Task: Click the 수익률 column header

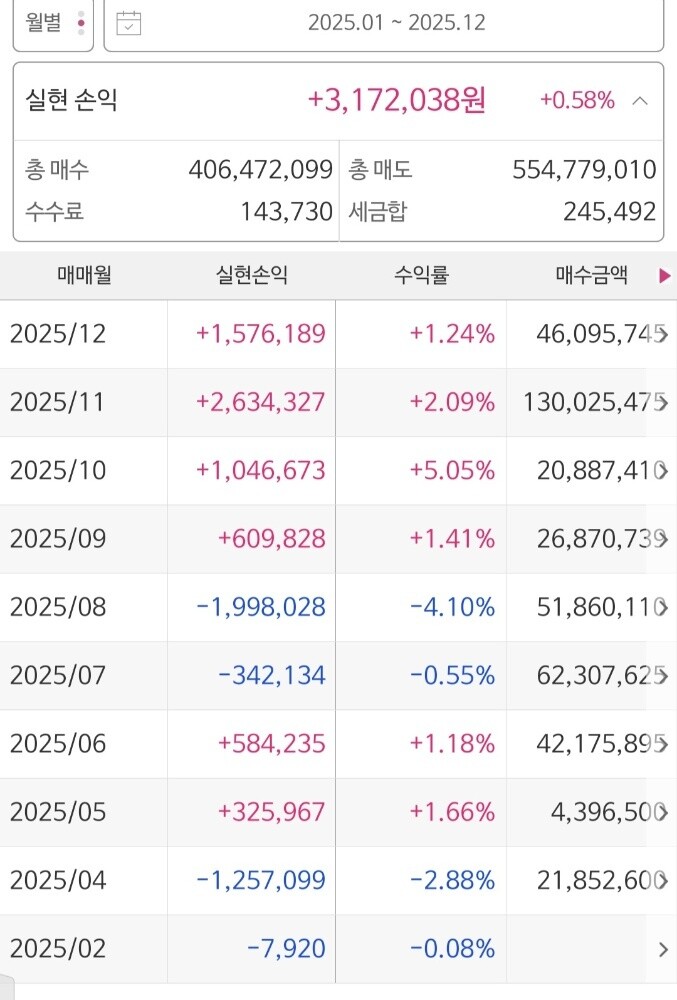Action: click(421, 276)
